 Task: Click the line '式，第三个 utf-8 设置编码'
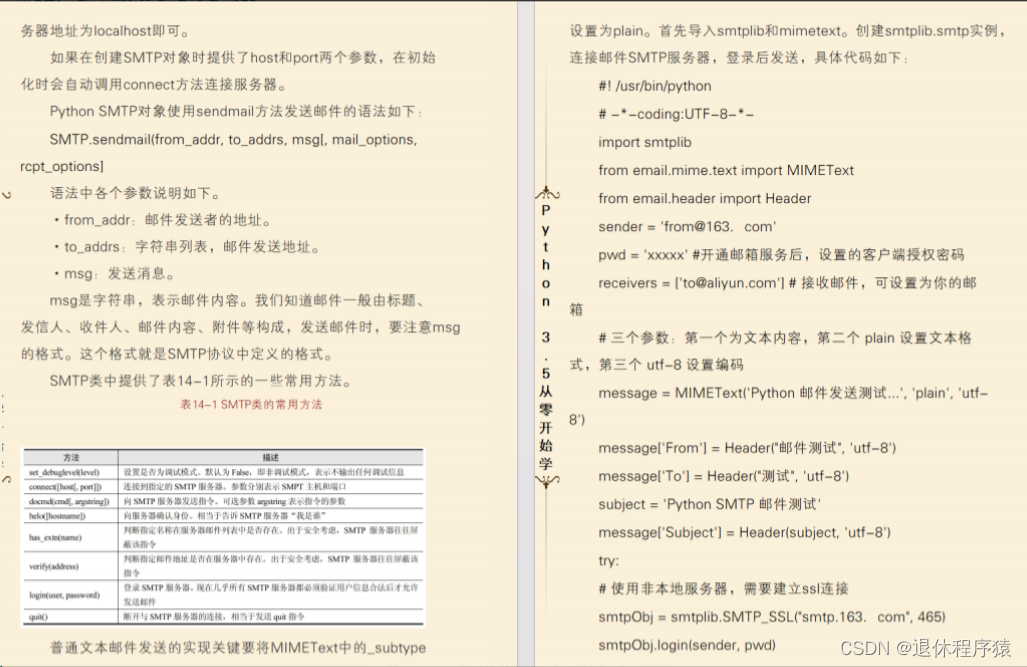click(656, 365)
